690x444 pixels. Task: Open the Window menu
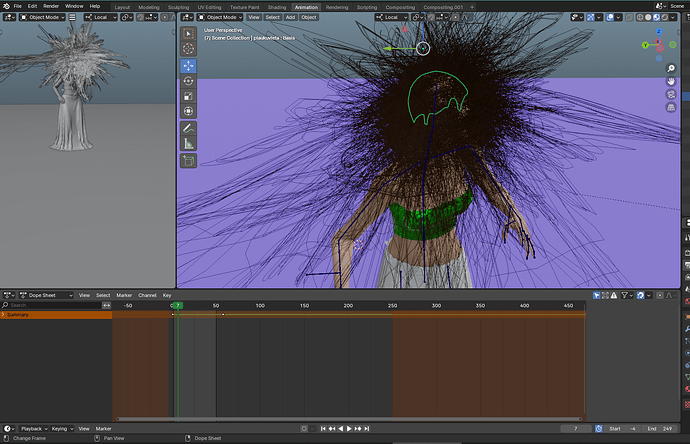click(74, 6)
